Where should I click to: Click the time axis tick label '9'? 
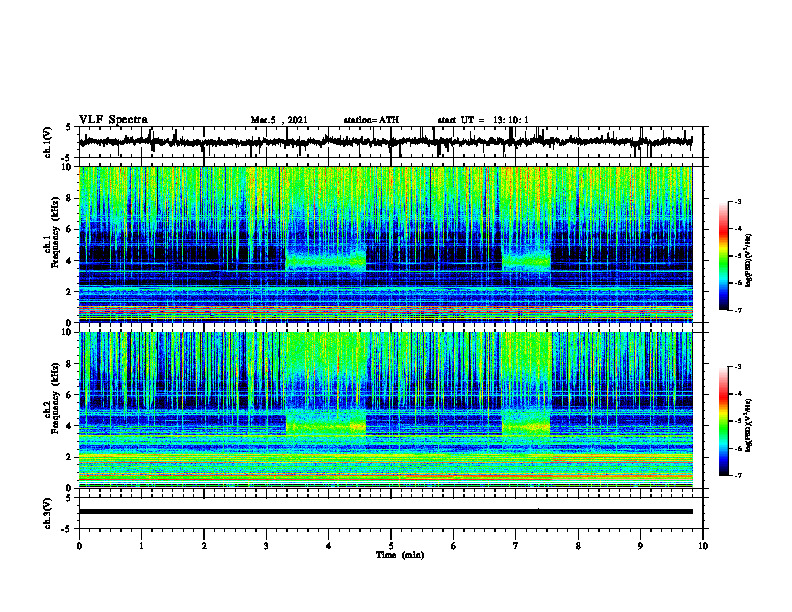pyautogui.click(x=640, y=546)
